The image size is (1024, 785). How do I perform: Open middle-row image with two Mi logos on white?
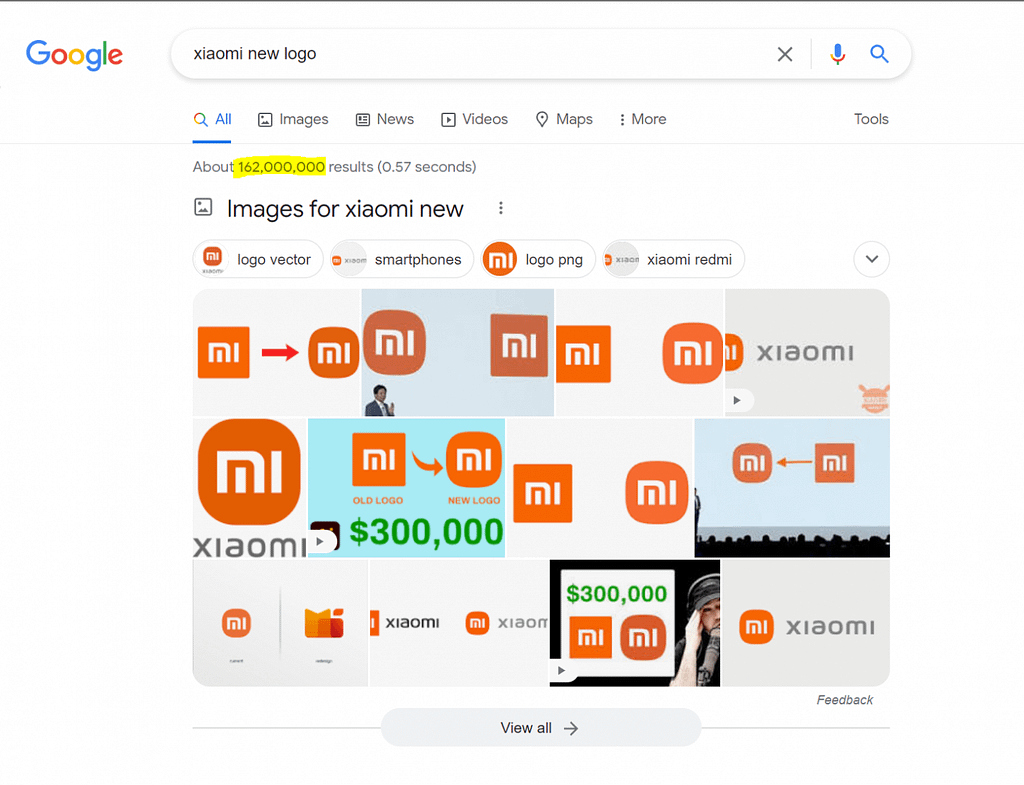coord(600,488)
